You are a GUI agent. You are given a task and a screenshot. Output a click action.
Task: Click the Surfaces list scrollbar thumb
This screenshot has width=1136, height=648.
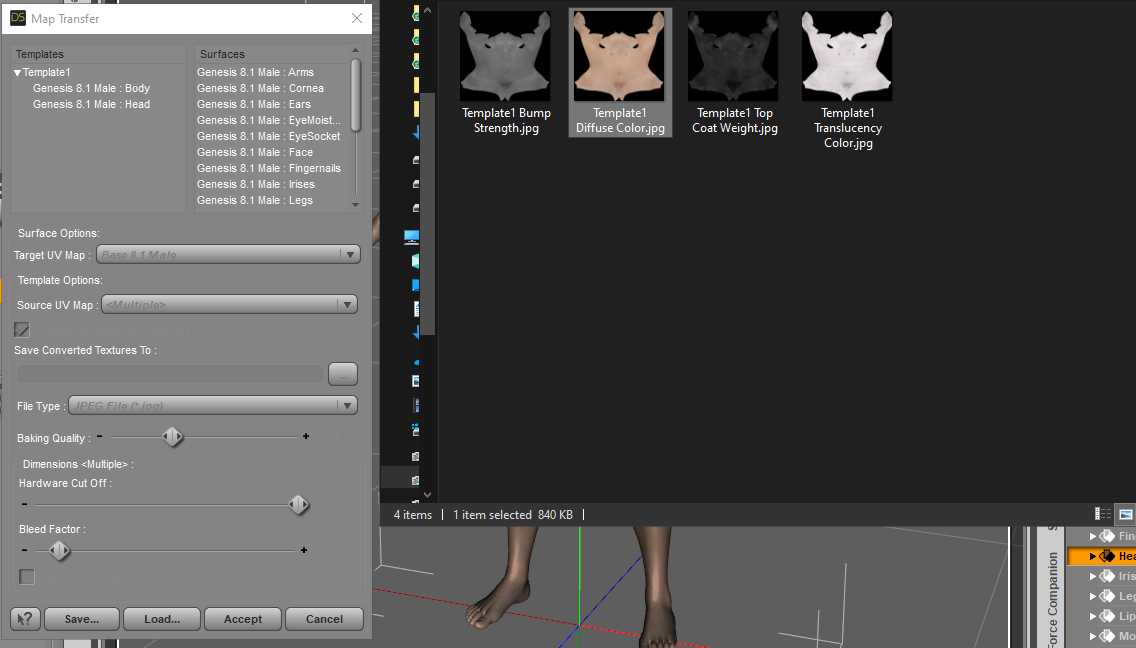[355, 94]
